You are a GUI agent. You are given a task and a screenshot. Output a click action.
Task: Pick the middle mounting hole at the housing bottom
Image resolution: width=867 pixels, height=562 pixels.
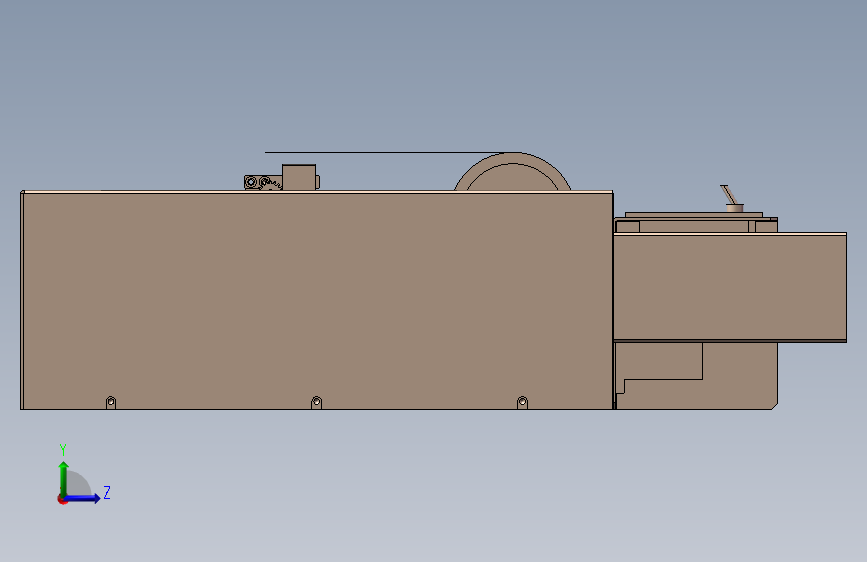316,402
